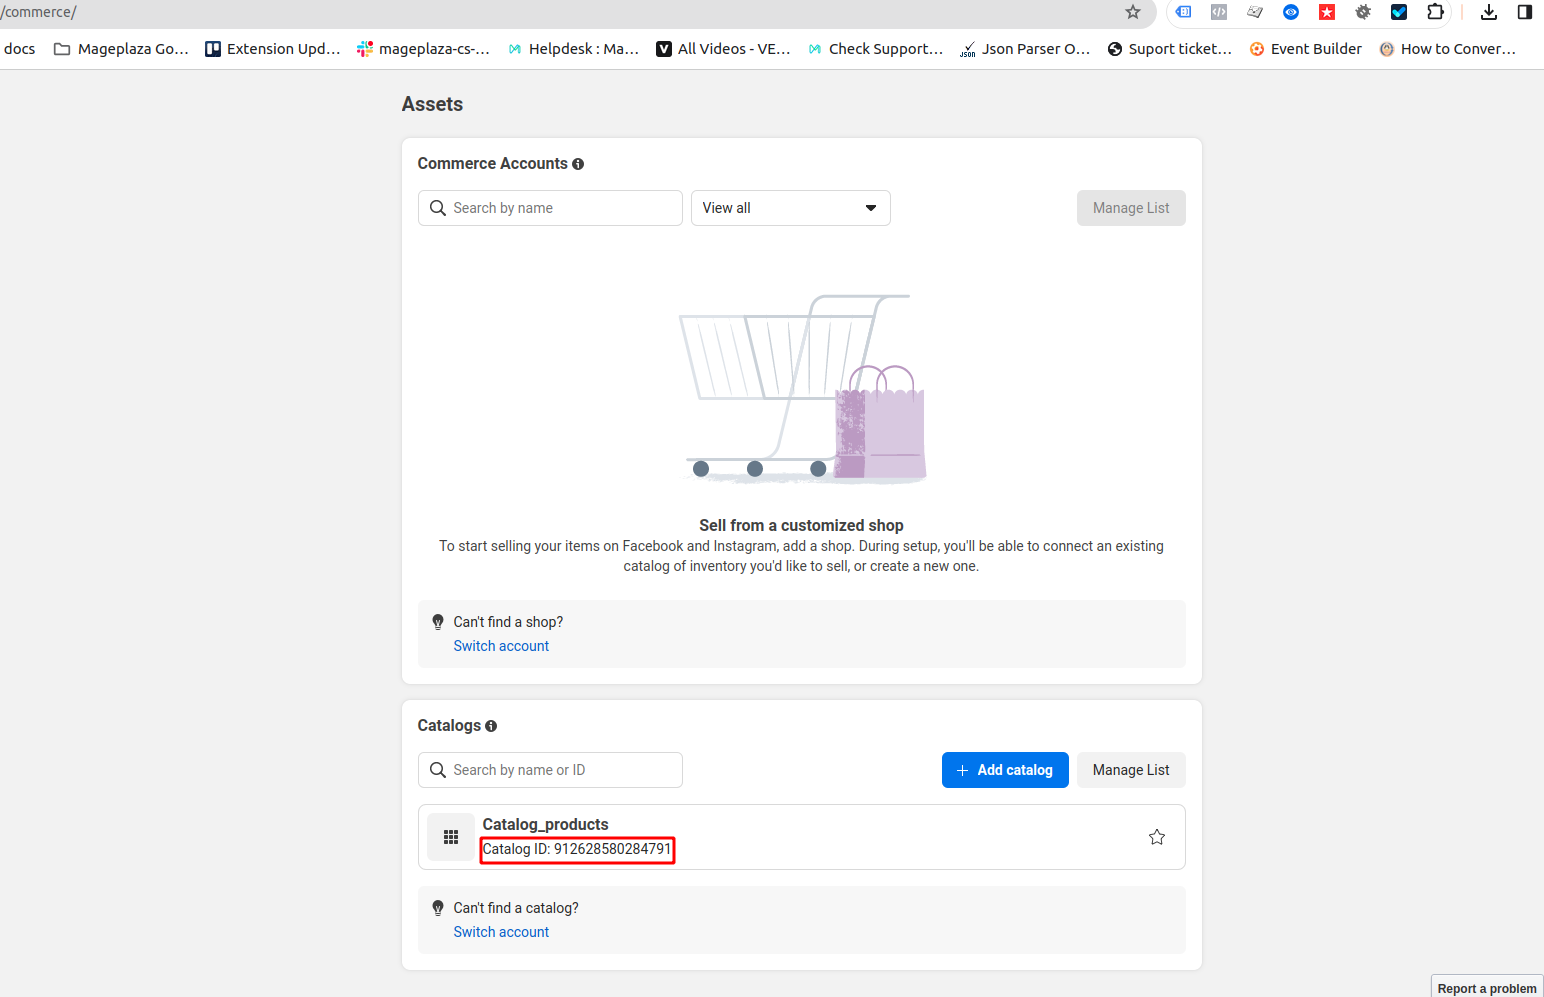Image resolution: width=1544 pixels, height=997 pixels.
Task: Bookmark this page with the star icon
Action: pyautogui.click(x=1133, y=12)
